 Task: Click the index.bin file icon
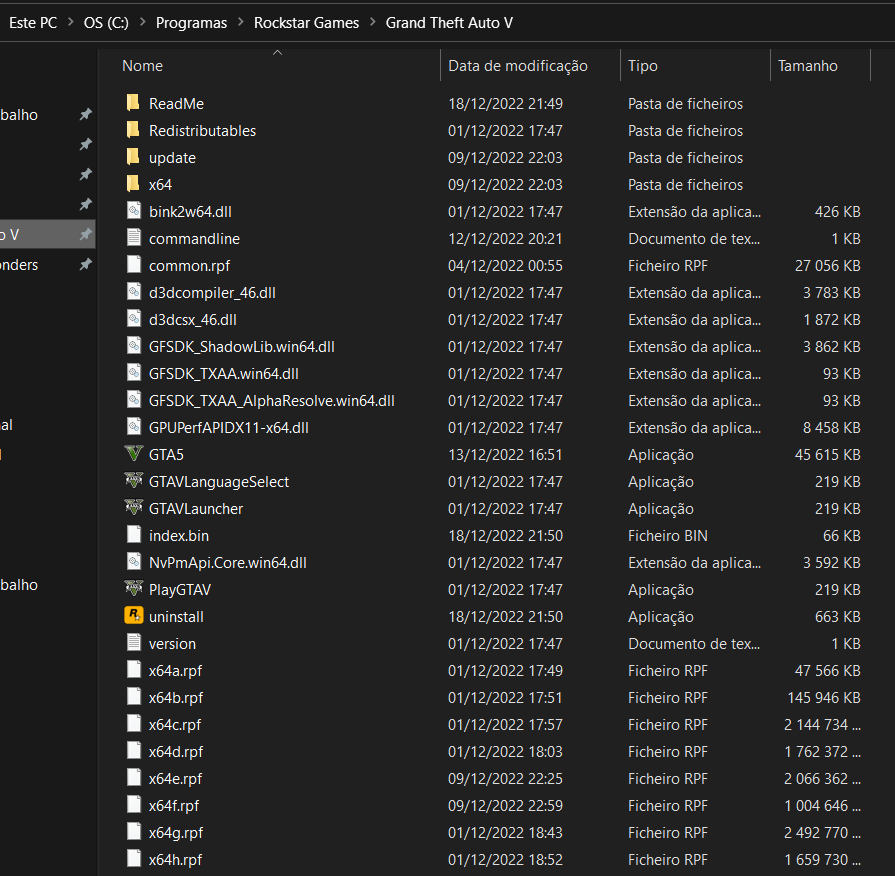point(134,535)
